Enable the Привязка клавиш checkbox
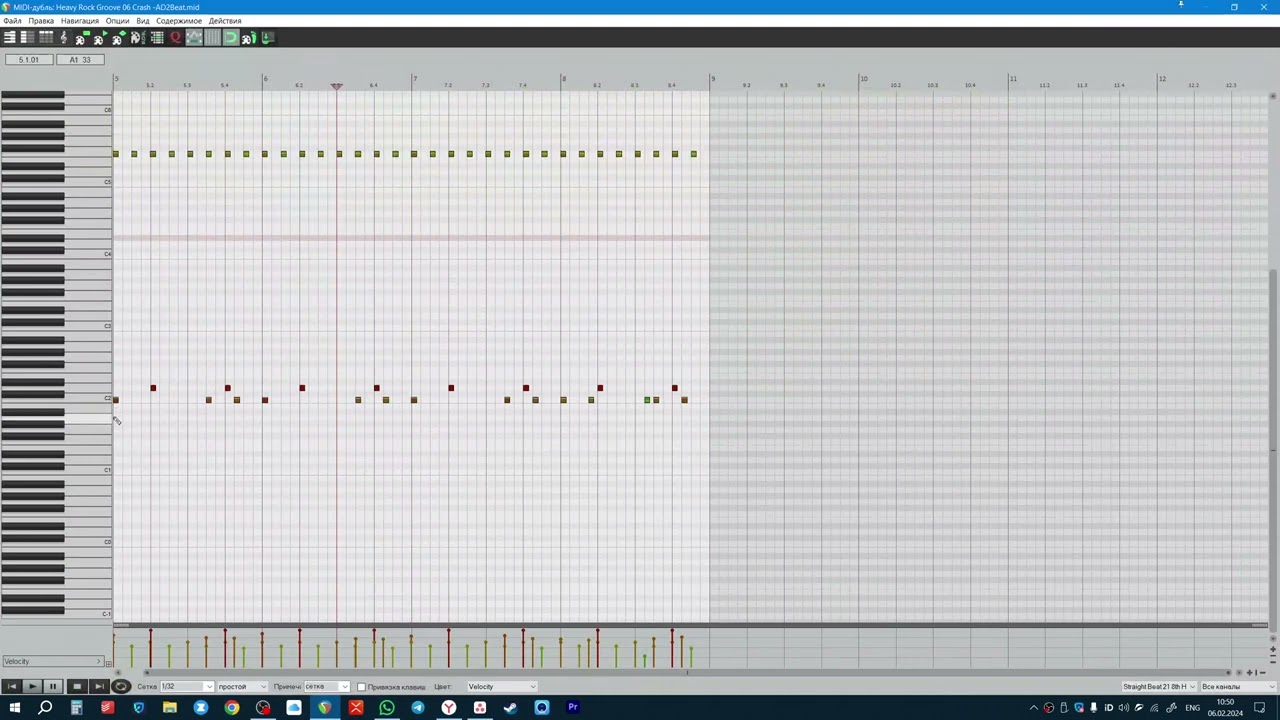Image resolution: width=1280 pixels, height=720 pixels. tap(361, 687)
